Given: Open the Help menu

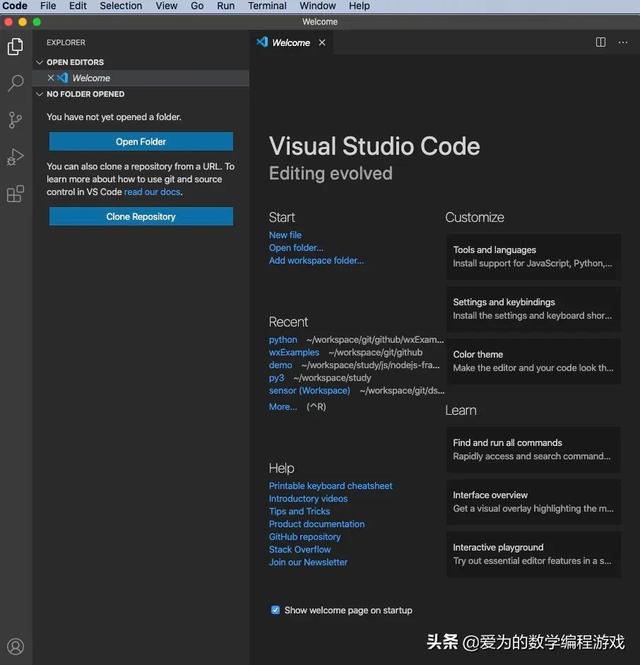Looking at the screenshot, I should click(359, 6).
